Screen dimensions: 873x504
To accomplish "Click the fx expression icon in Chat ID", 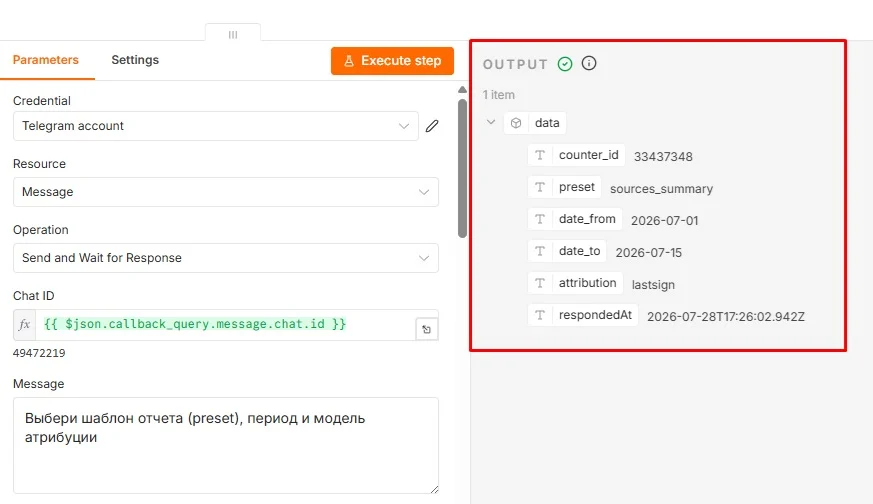I will click(x=24, y=325).
